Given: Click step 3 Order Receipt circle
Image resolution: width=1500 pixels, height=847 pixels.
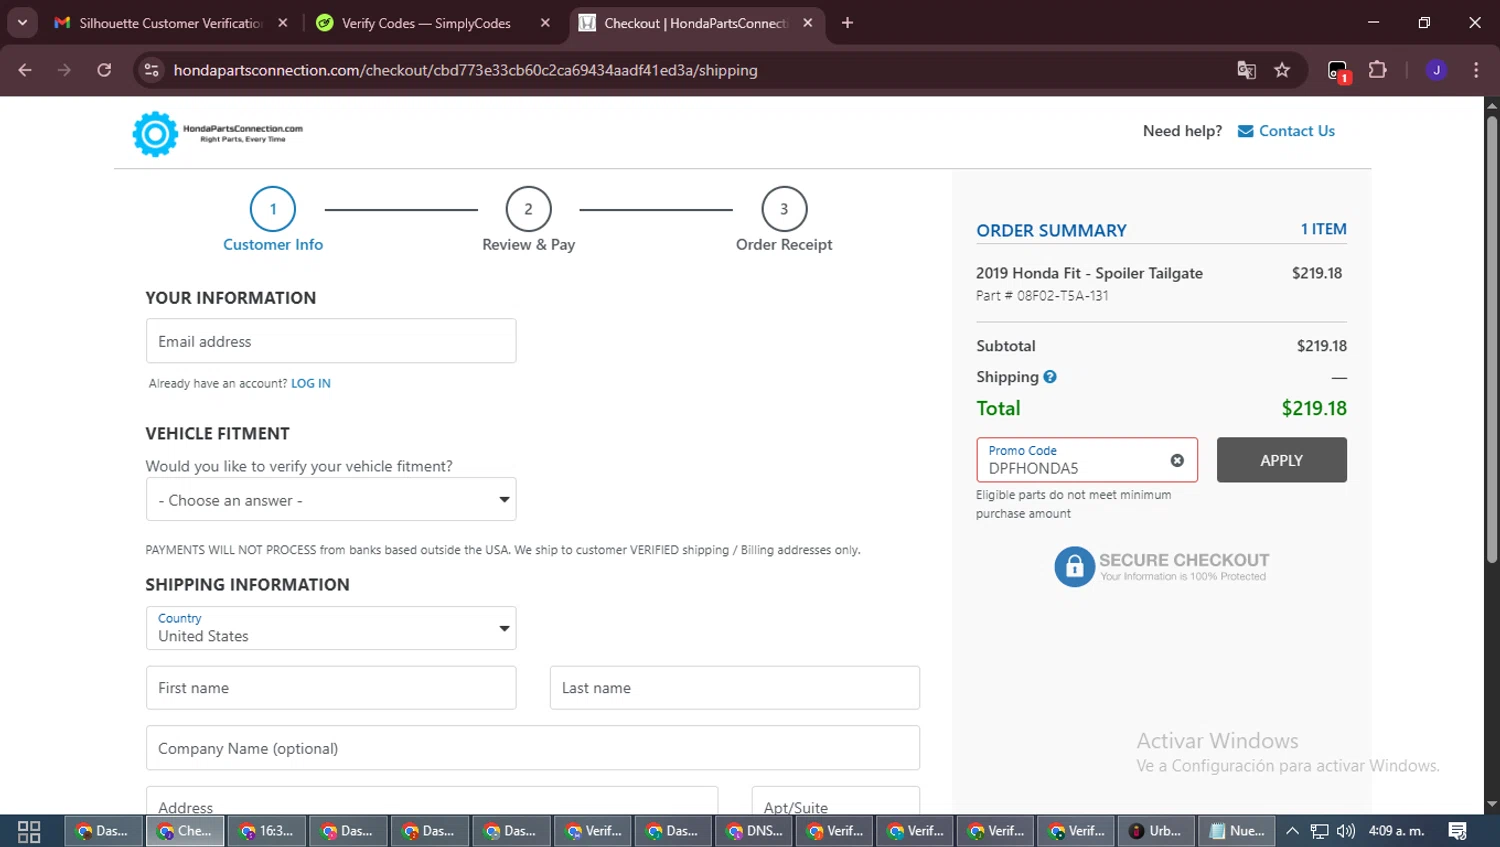Looking at the screenshot, I should click(784, 209).
